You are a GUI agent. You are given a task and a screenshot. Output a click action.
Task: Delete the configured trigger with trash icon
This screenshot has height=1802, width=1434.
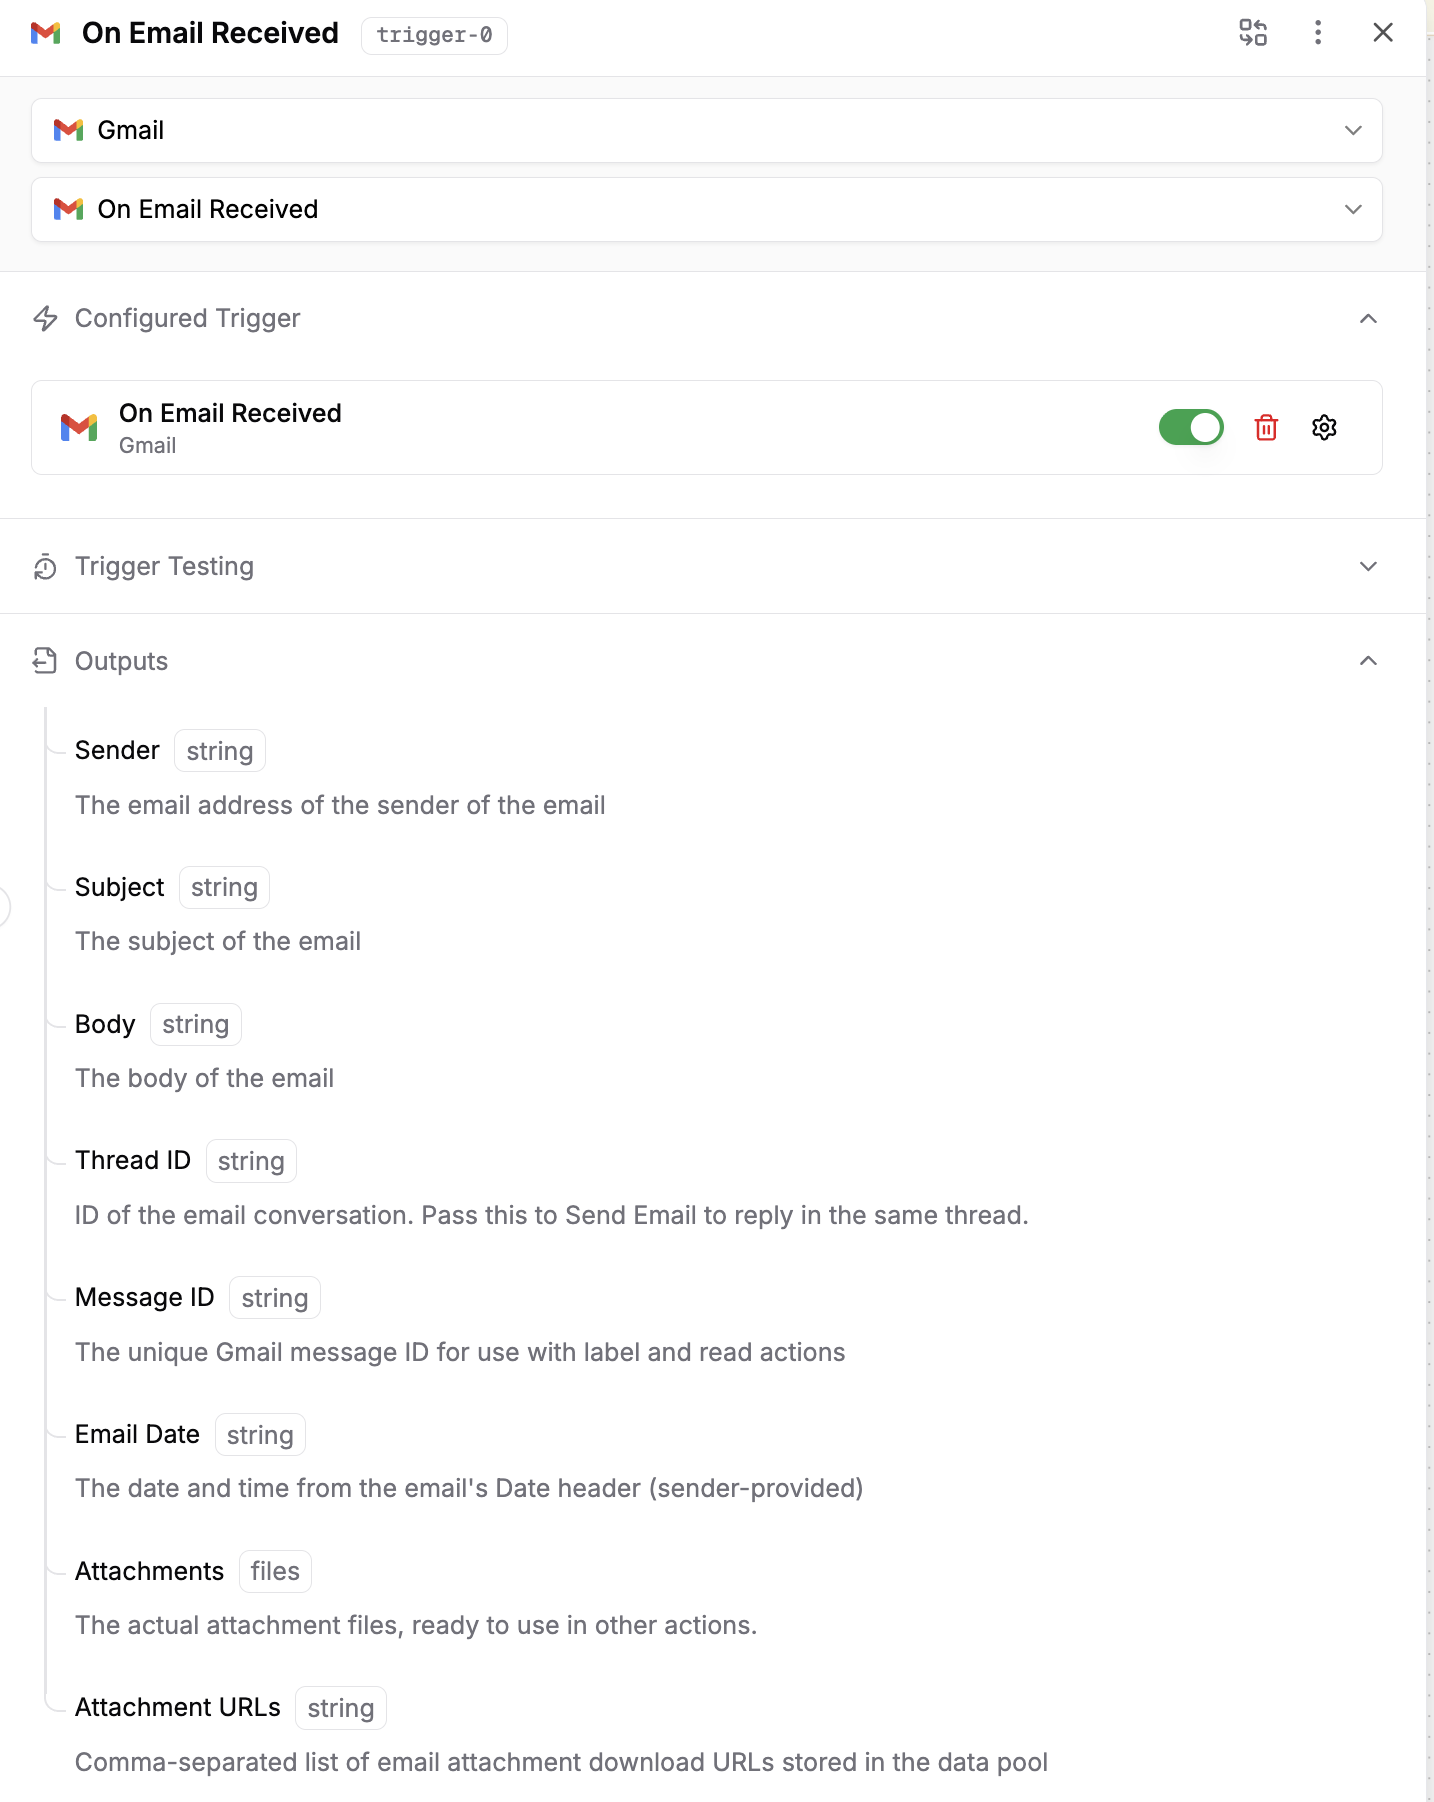pos(1266,428)
